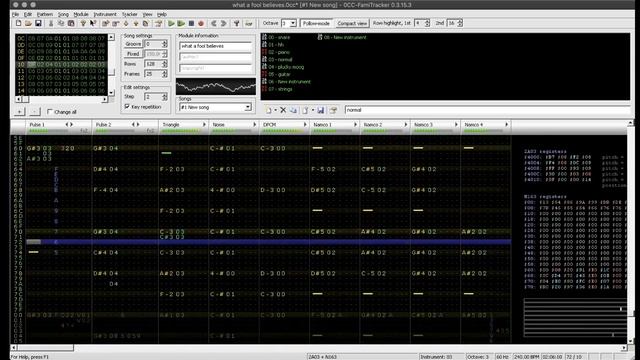Save the module with the floppy icon
The image size is (640, 360).
coord(38,24)
